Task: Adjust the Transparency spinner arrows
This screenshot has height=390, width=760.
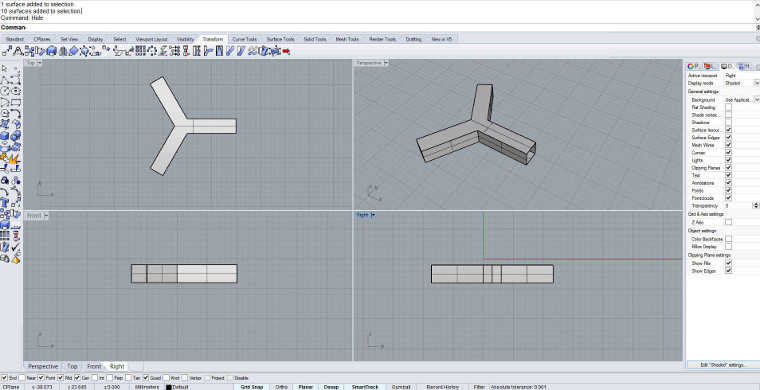Action: tap(756, 206)
